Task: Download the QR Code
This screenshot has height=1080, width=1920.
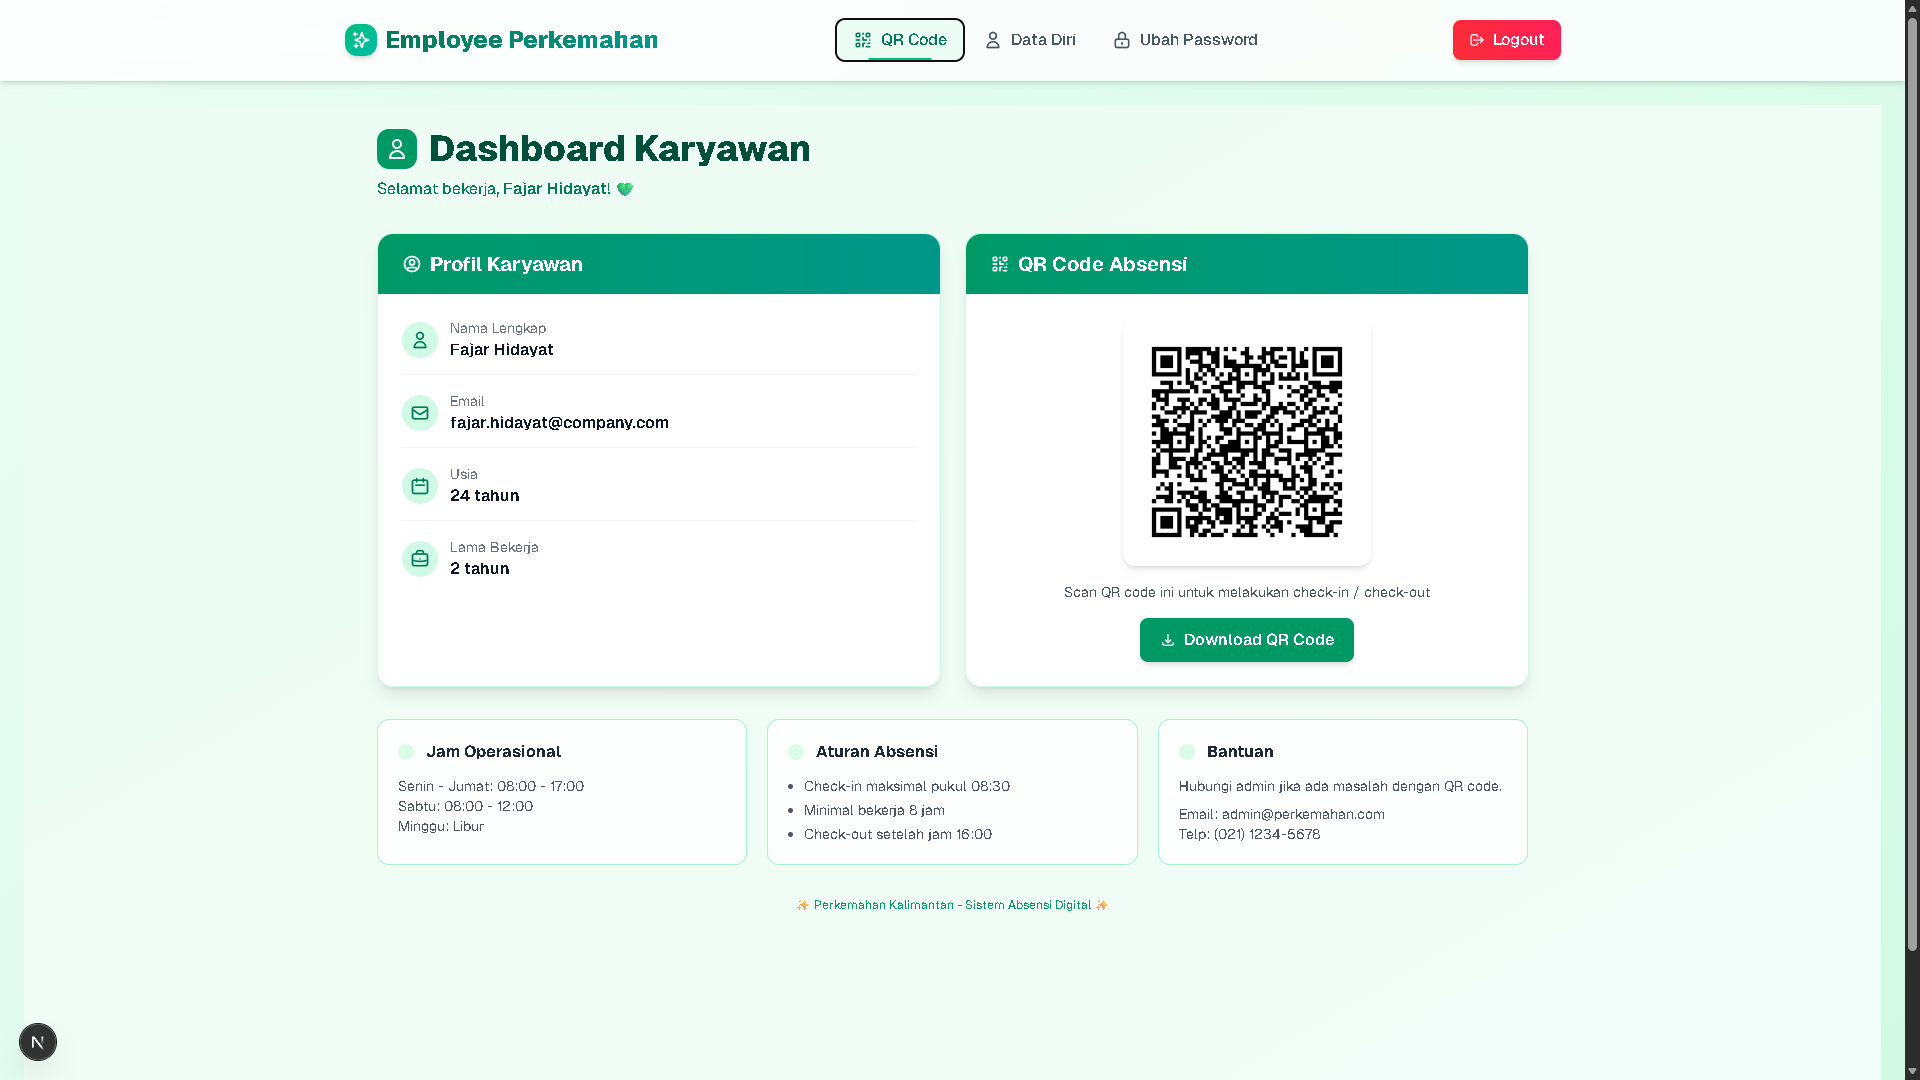Action: pyautogui.click(x=1247, y=640)
